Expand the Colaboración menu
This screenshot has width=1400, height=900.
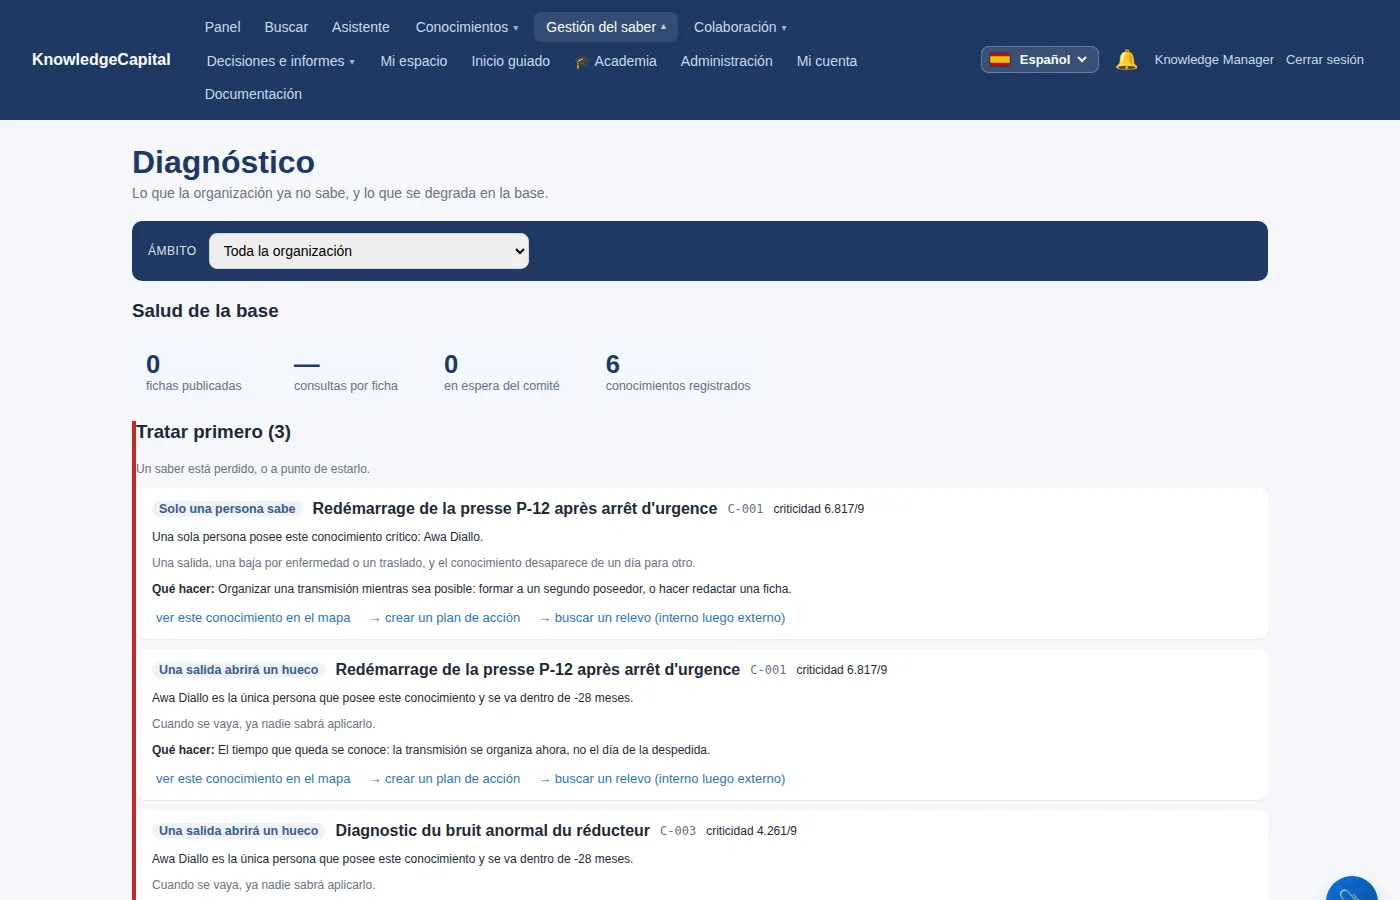740,27
